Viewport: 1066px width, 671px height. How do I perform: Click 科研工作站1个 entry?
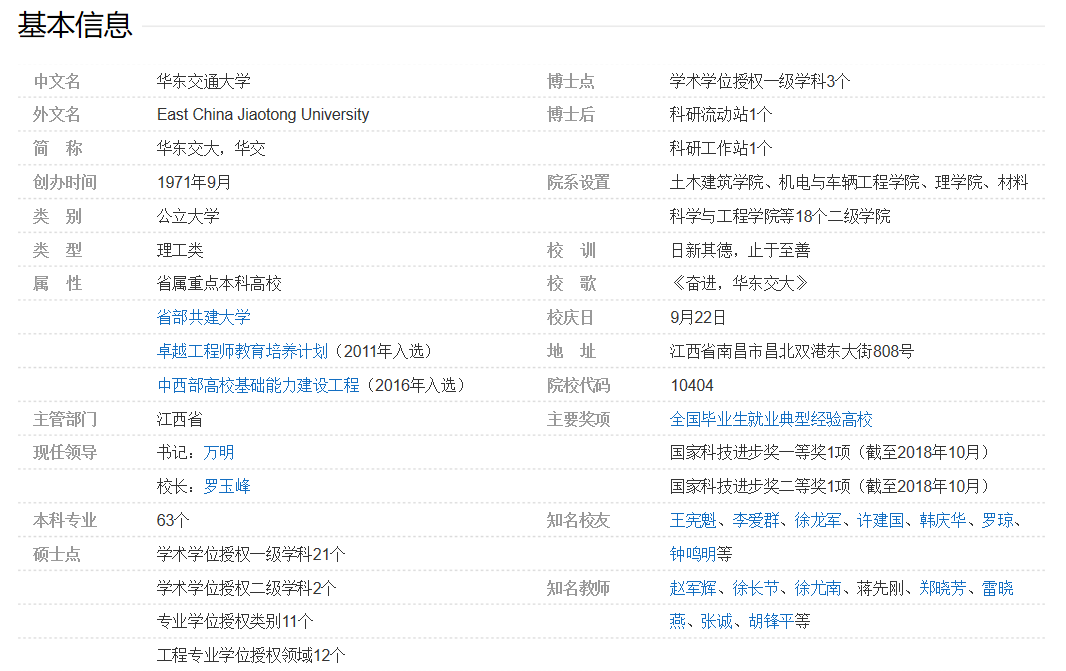coord(721,148)
